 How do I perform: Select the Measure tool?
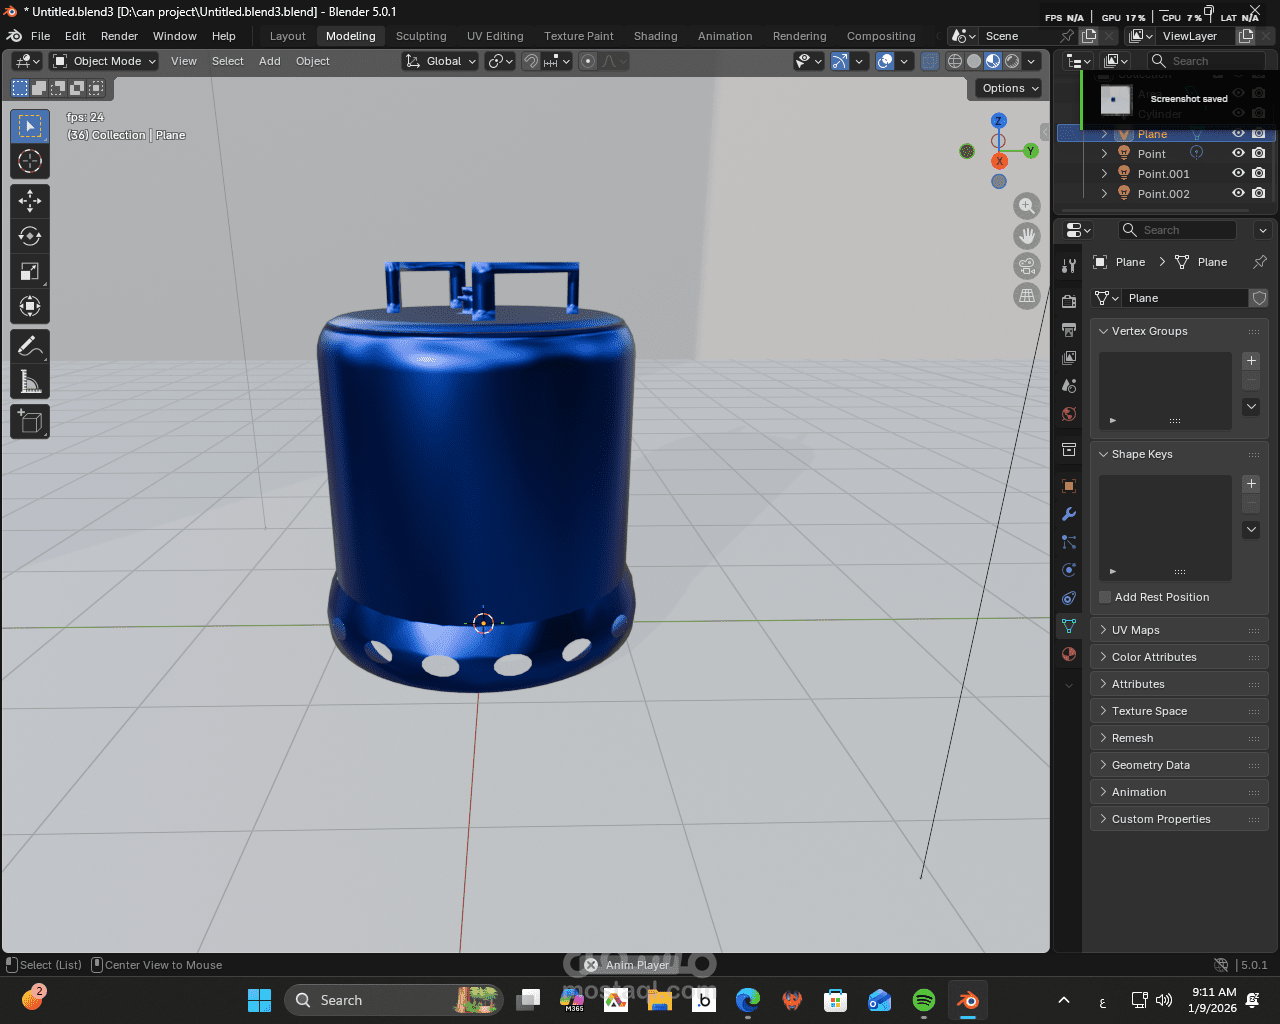pyautogui.click(x=30, y=381)
